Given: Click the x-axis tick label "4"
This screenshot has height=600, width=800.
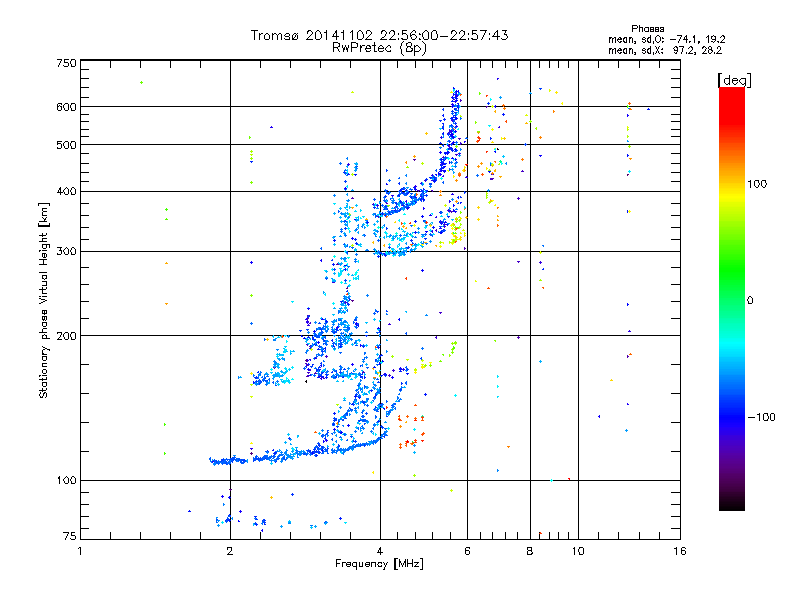Looking at the screenshot, I should (x=380, y=551).
